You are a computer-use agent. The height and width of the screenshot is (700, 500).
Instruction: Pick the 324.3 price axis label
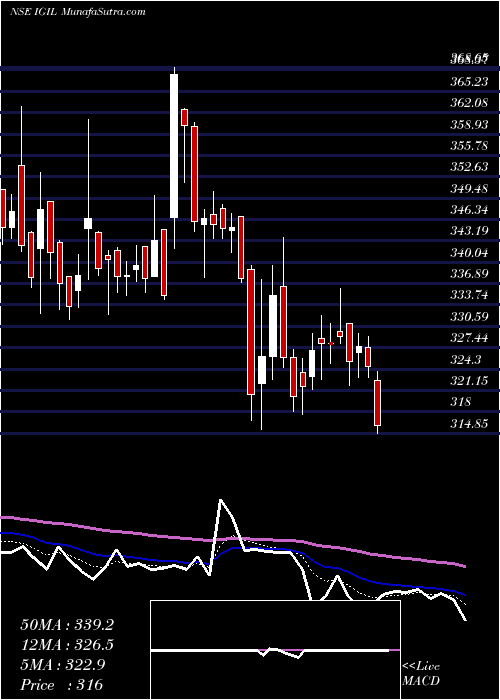[466, 359]
